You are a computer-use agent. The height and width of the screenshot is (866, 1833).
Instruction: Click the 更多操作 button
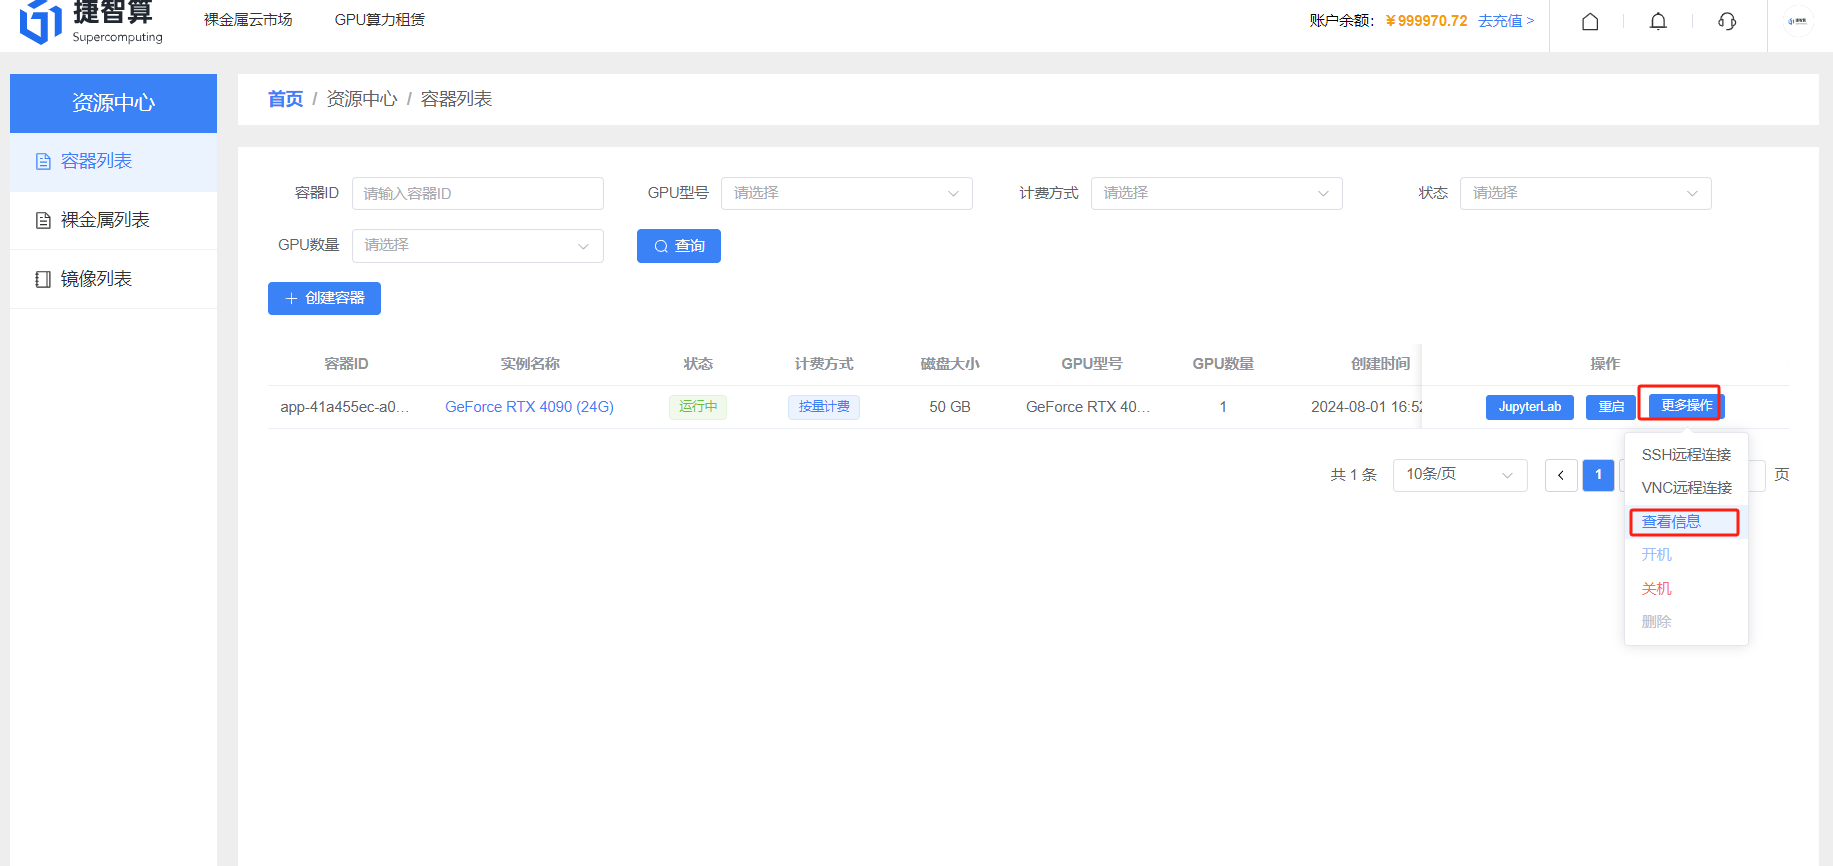pyautogui.click(x=1687, y=406)
